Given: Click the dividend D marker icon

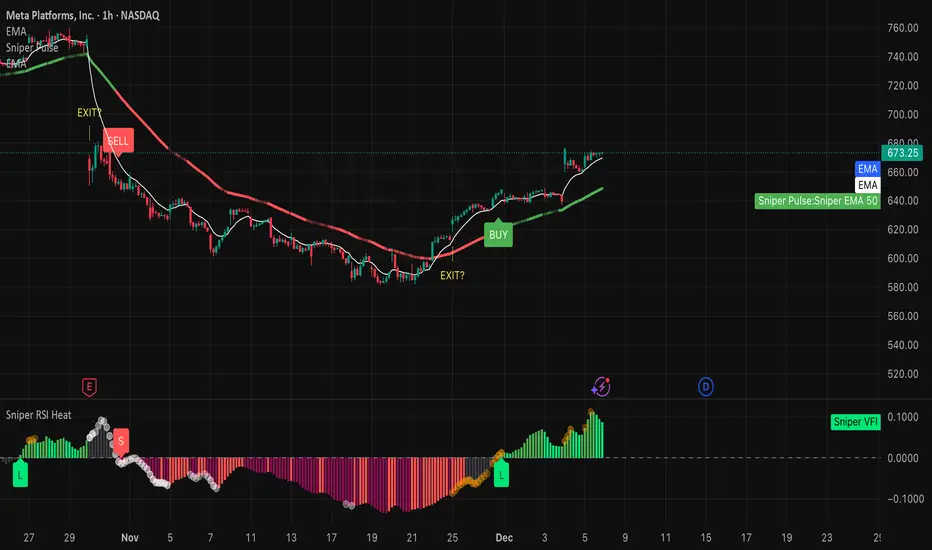Looking at the screenshot, I should 706,387.
